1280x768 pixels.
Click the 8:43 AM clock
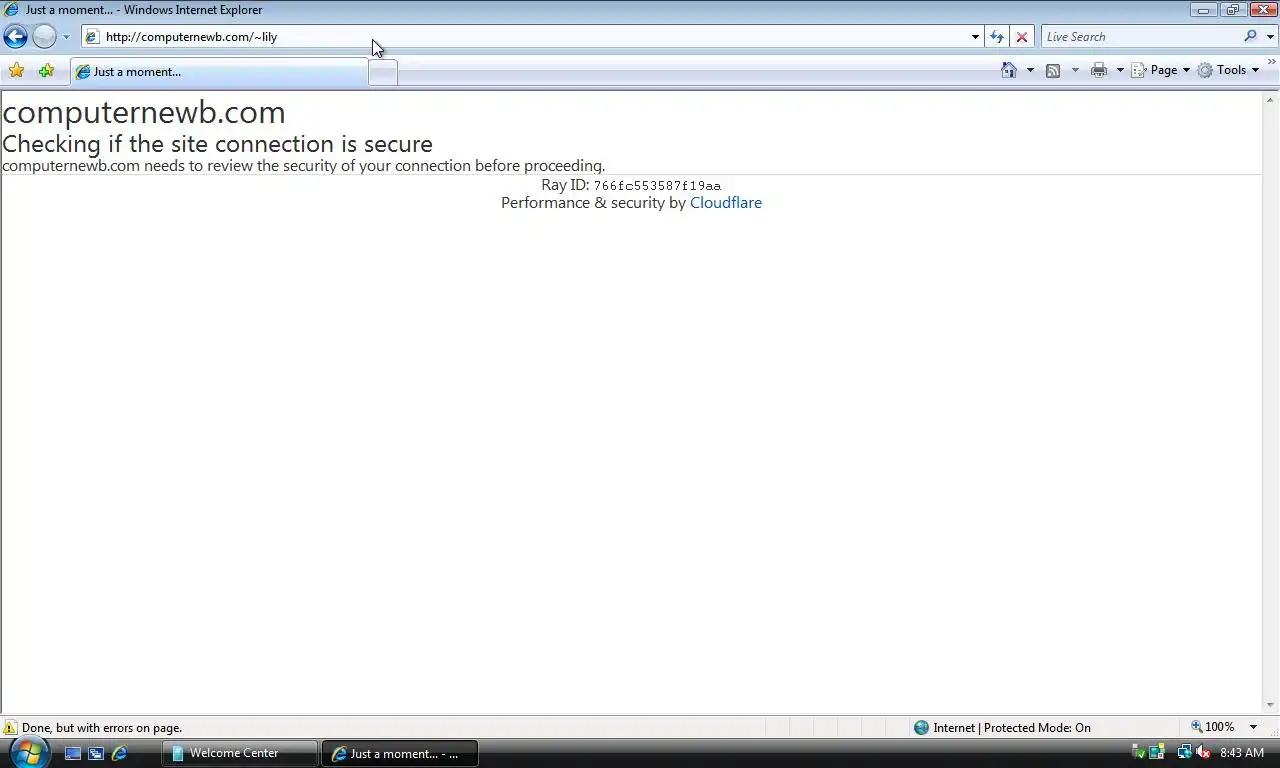tap(1242, 753)
